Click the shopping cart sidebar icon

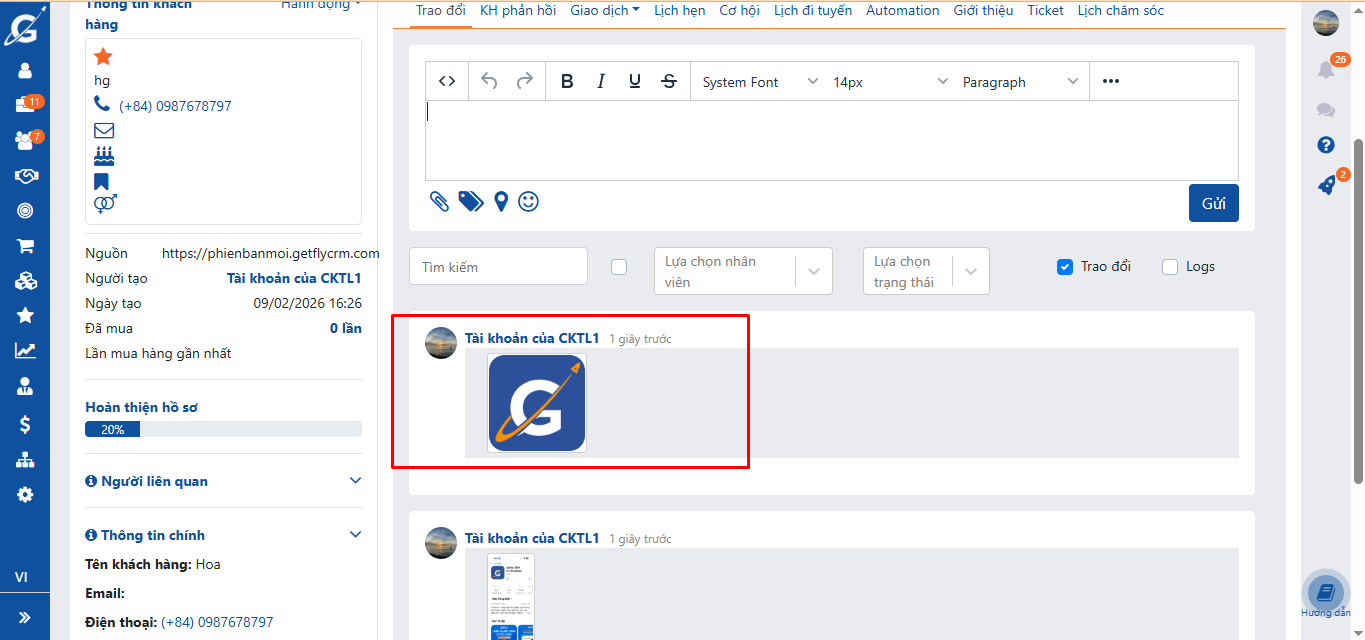25,246
